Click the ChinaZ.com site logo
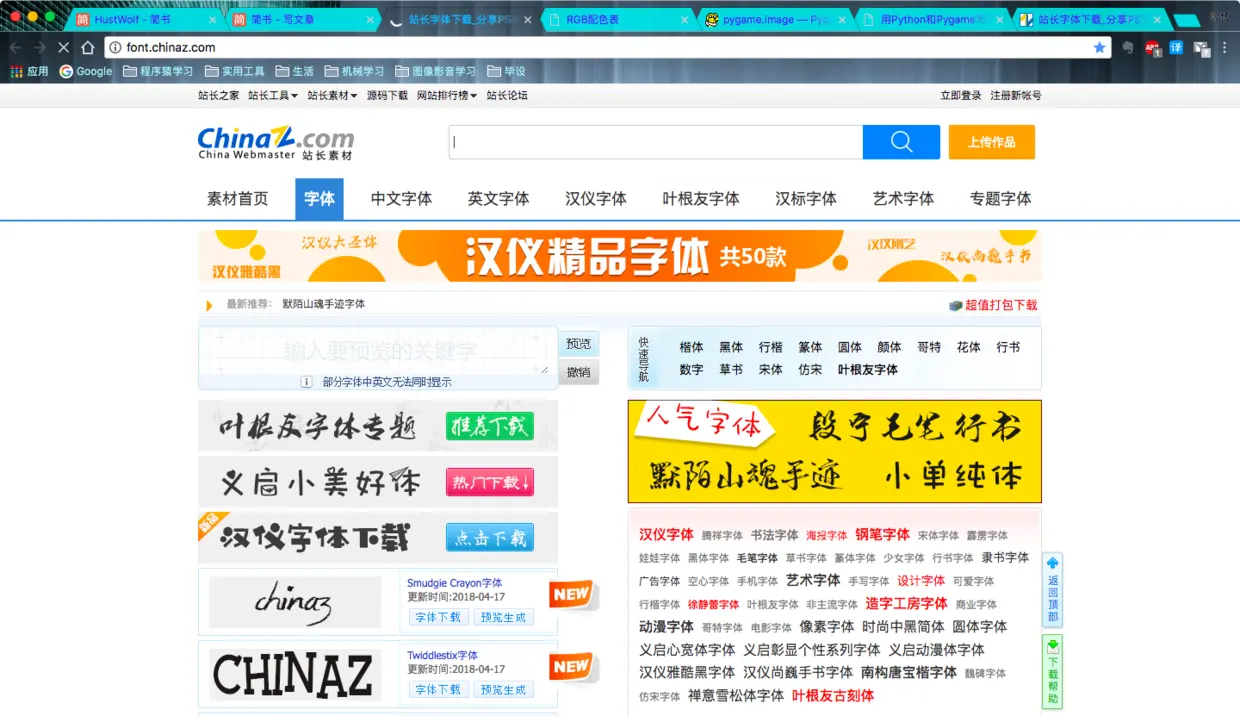 click(x=276, y=143)
